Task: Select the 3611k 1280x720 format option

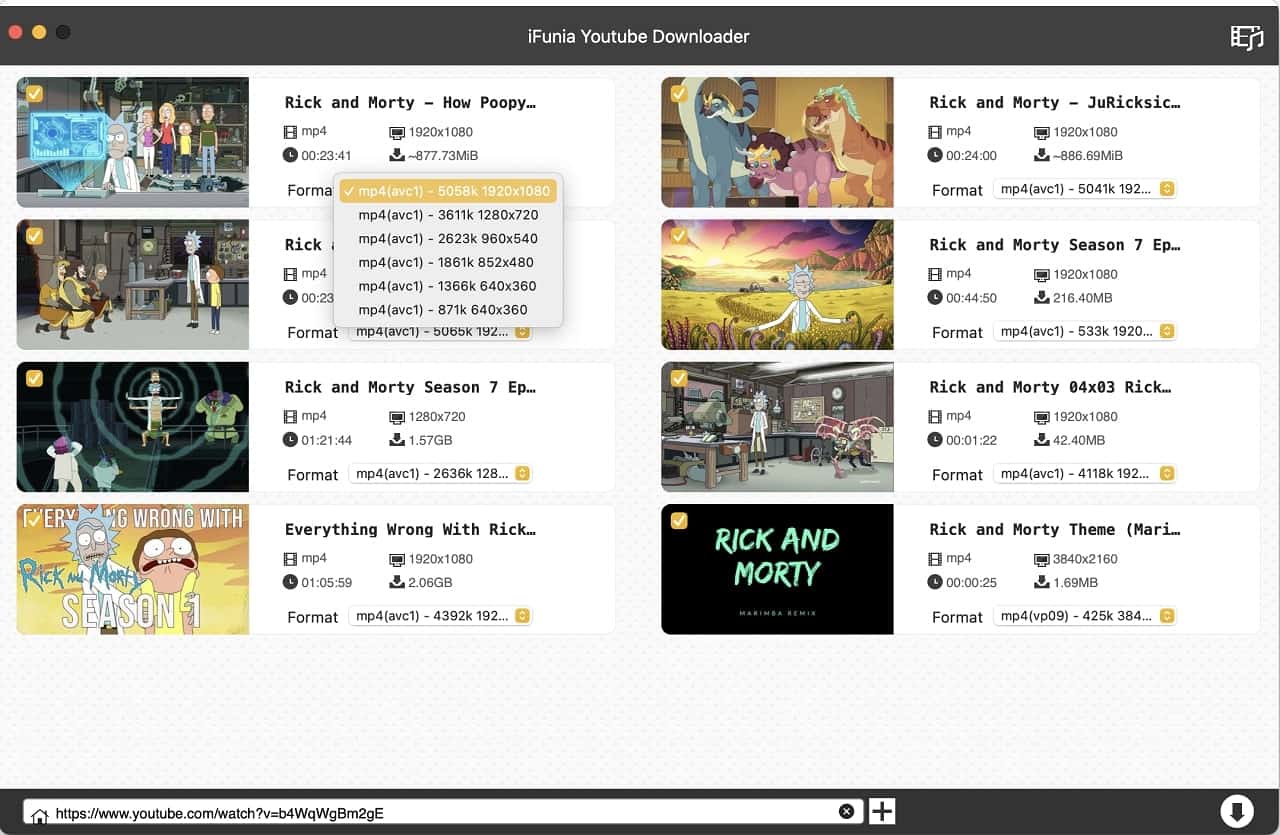Action: [448, 215]
